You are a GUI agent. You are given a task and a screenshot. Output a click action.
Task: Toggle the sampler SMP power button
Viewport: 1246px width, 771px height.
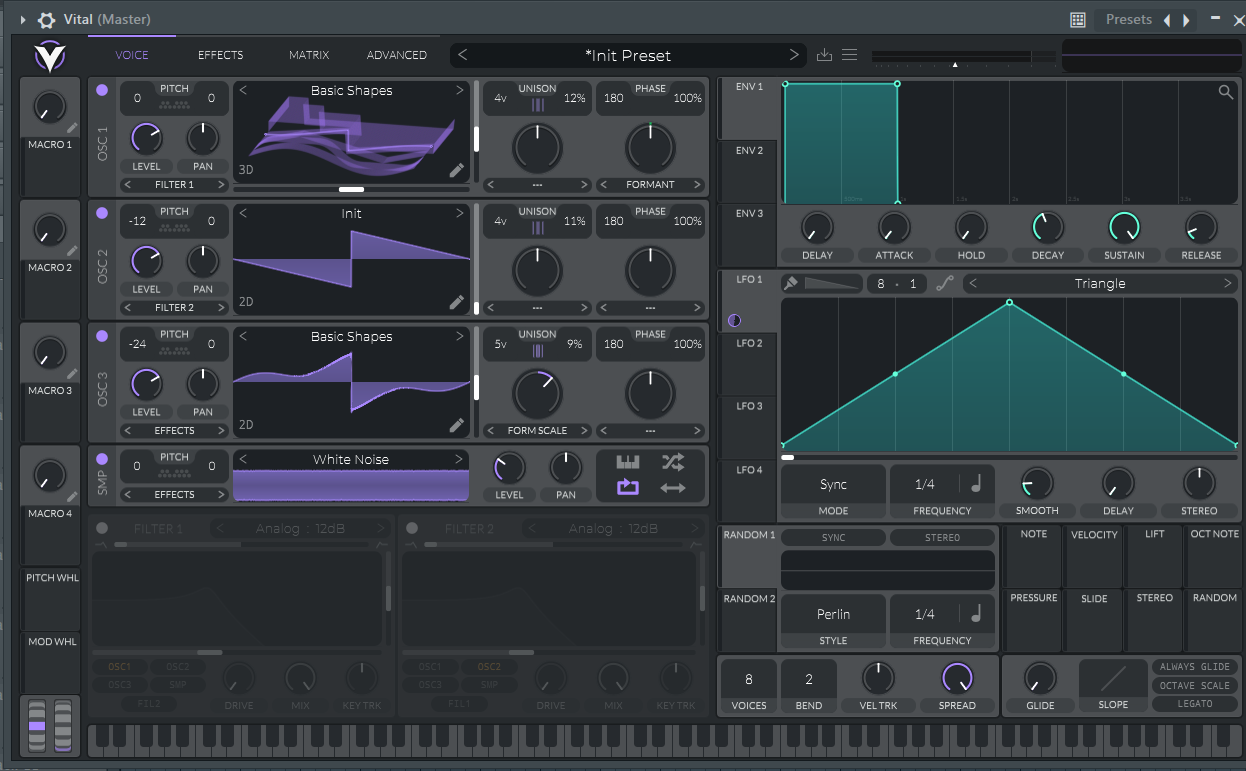102,459
